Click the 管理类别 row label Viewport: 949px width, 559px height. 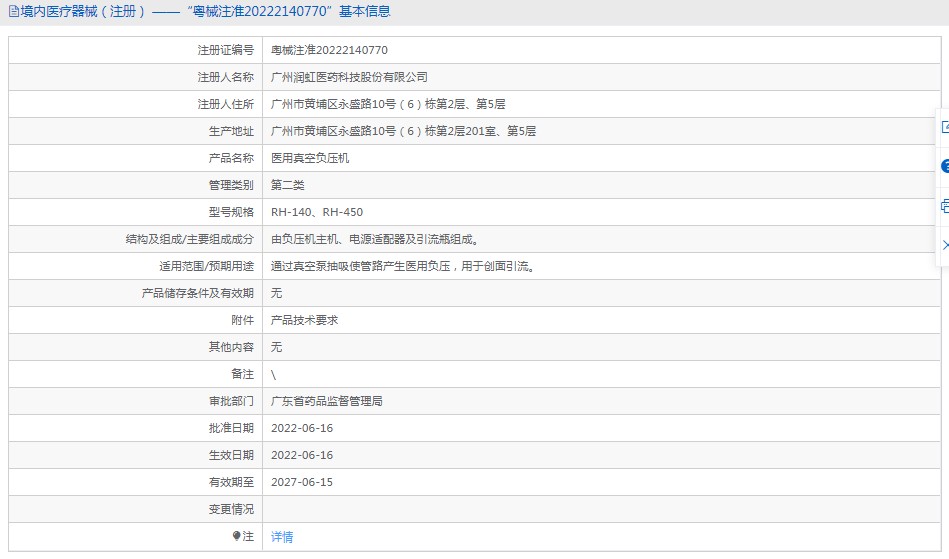(231, 185)
